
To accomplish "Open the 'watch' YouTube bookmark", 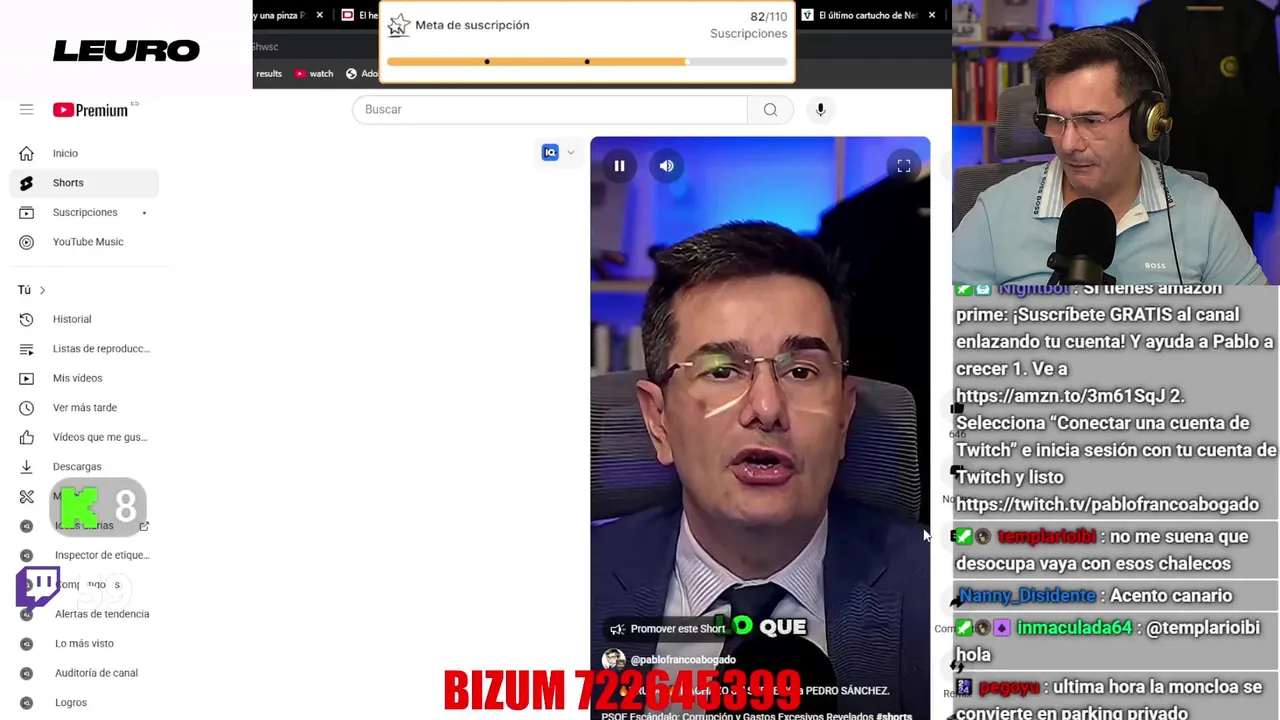I will click(314, 73).
